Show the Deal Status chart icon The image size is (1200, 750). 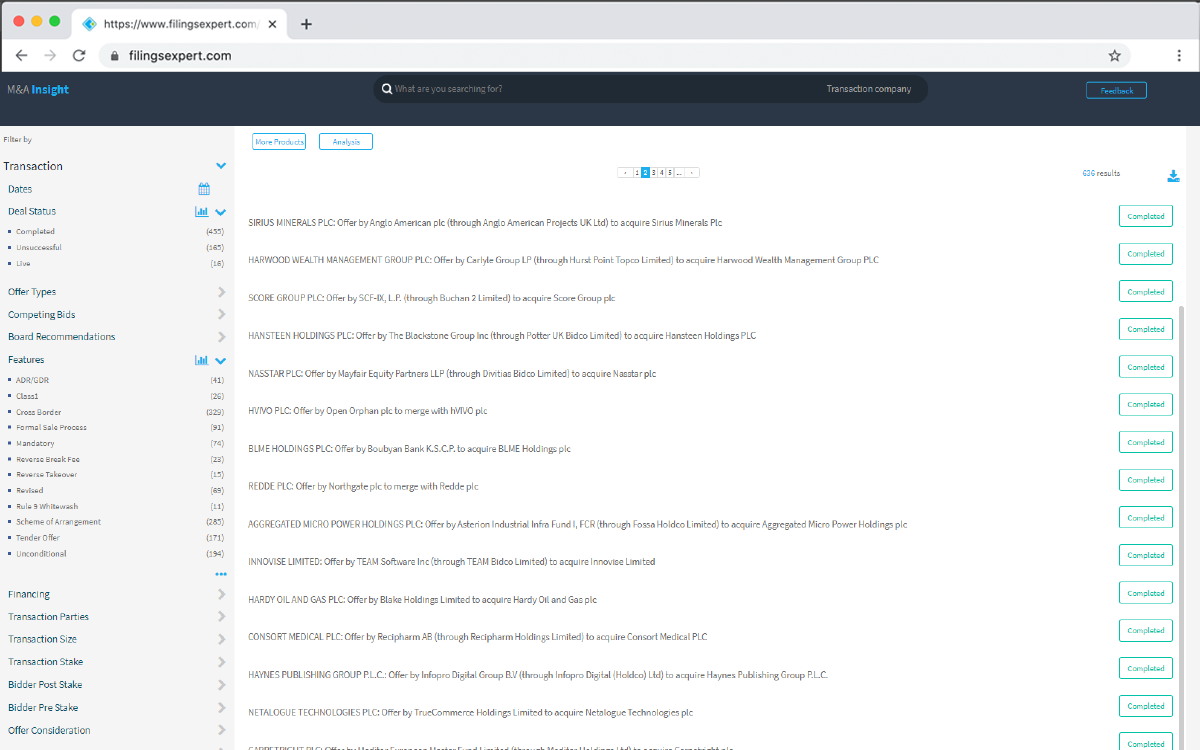click(201, 212)
